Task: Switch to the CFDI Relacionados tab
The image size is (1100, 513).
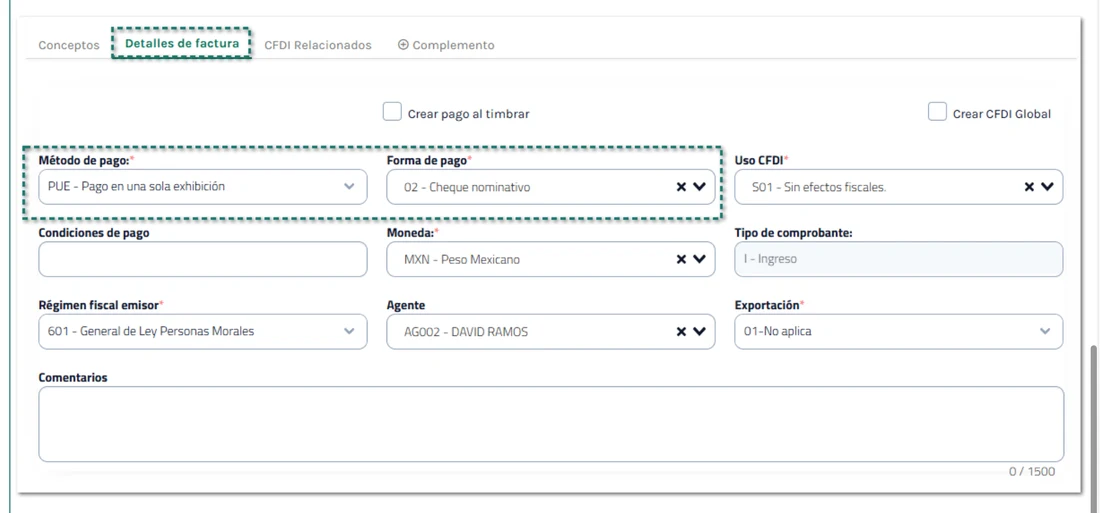Action: click(318, 45)
